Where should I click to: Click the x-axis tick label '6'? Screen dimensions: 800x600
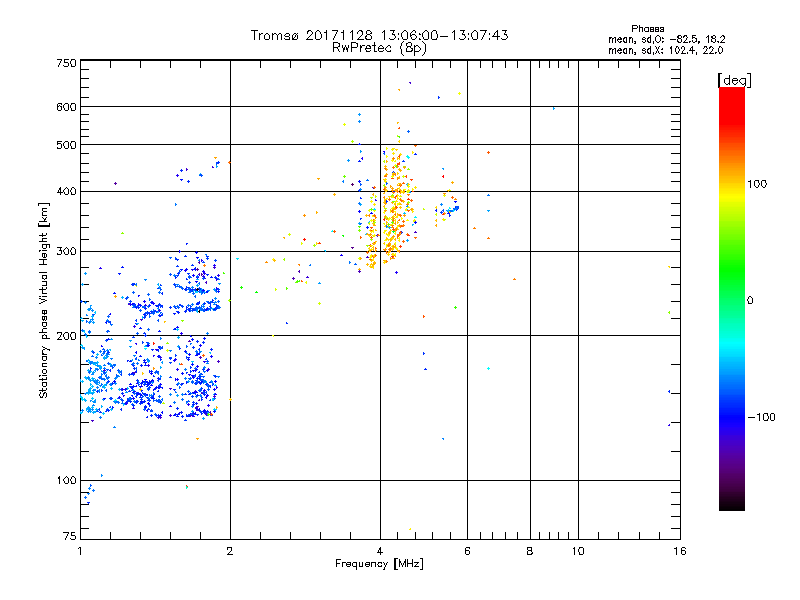467,551
